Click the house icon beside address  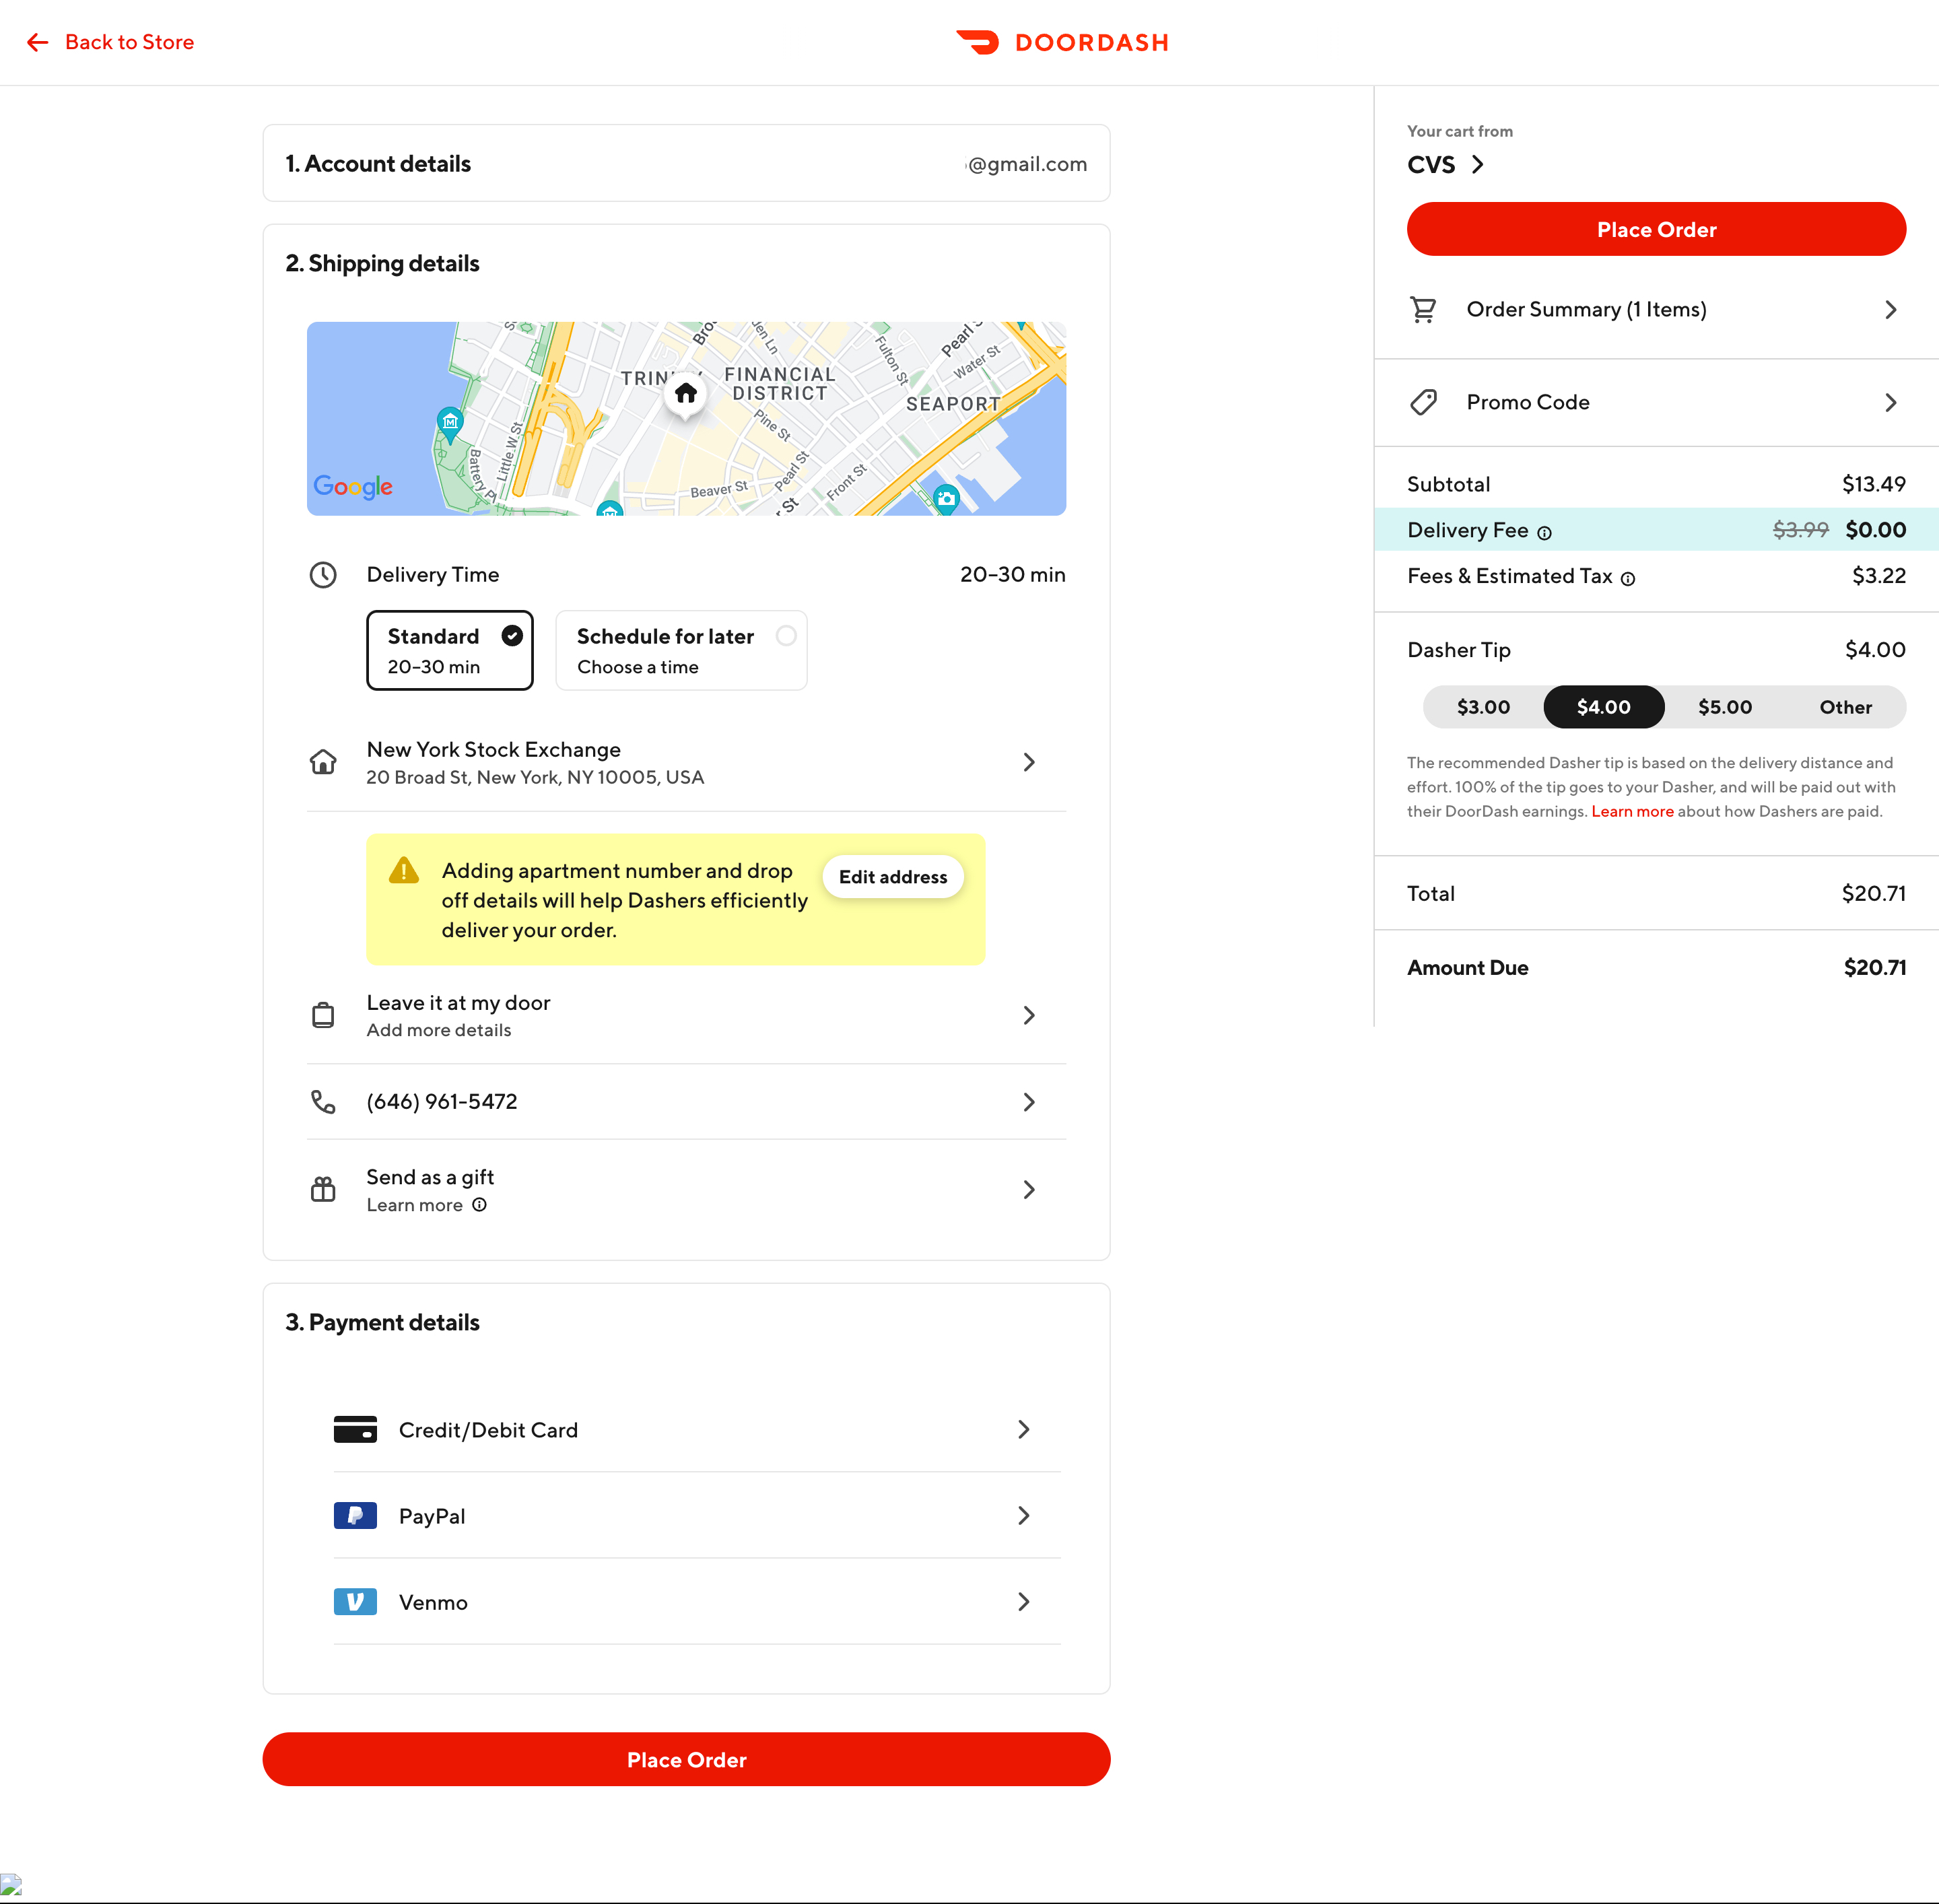[323, 762]
